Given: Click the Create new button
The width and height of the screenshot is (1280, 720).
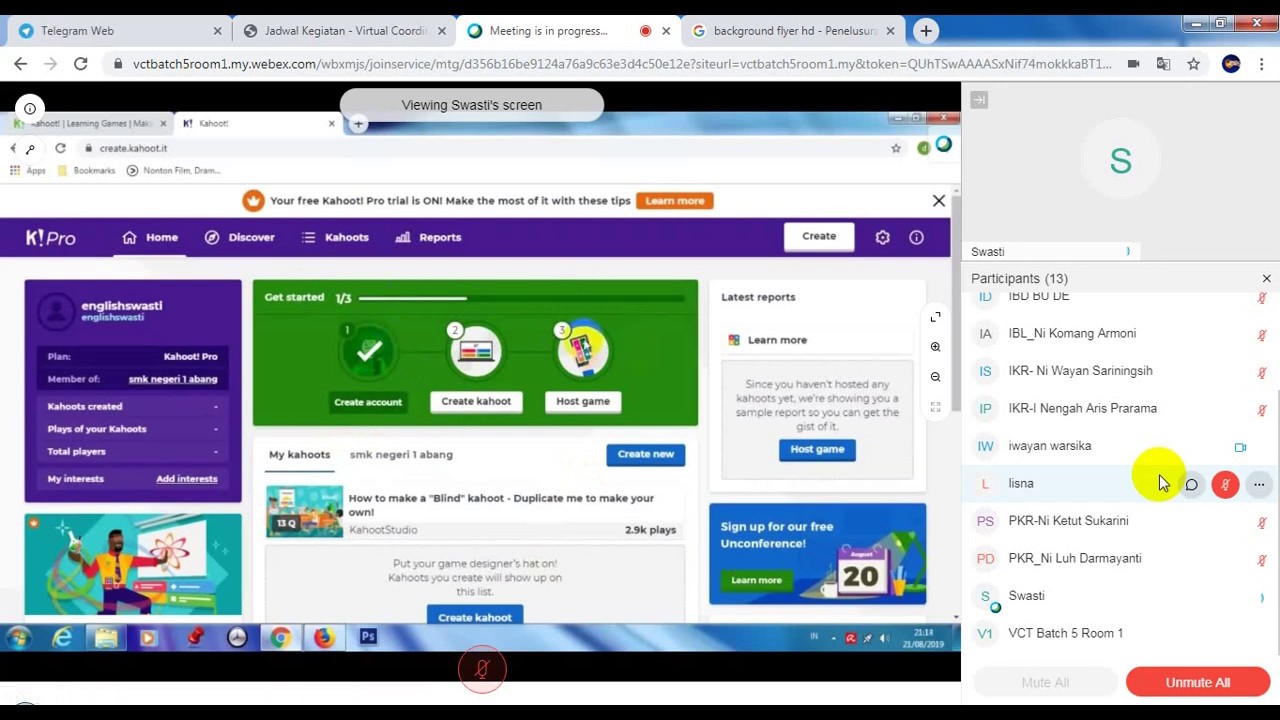Looking at the screenshot, I should 645,454.
